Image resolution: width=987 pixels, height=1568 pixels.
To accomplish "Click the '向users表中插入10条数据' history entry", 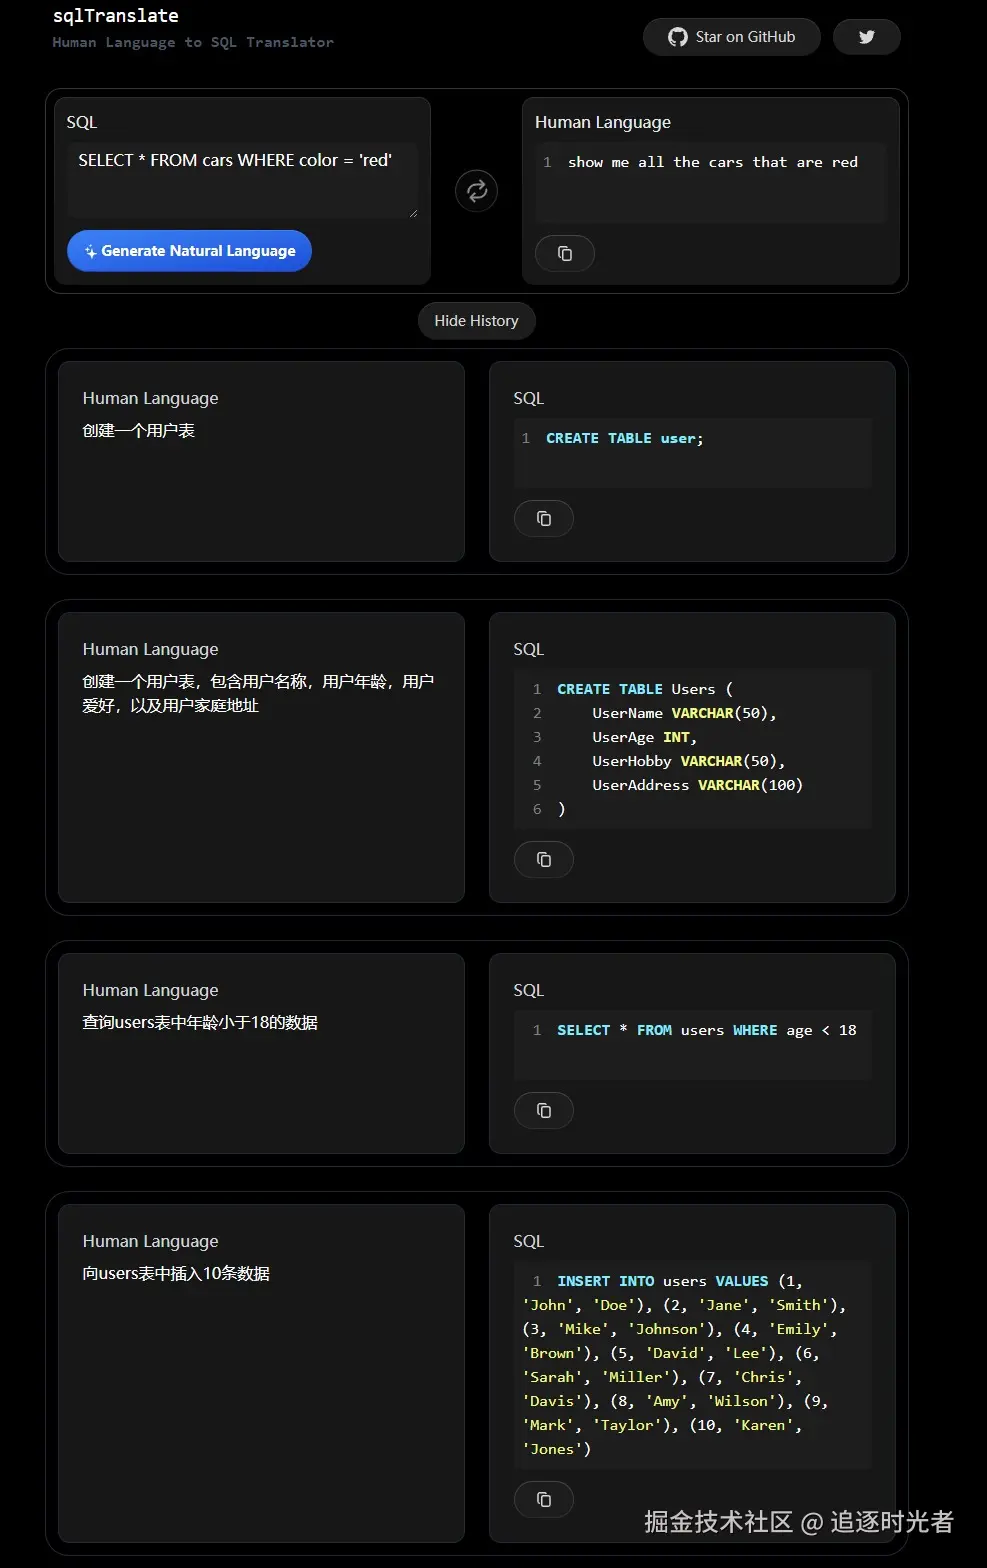I will coord(176,1274).
